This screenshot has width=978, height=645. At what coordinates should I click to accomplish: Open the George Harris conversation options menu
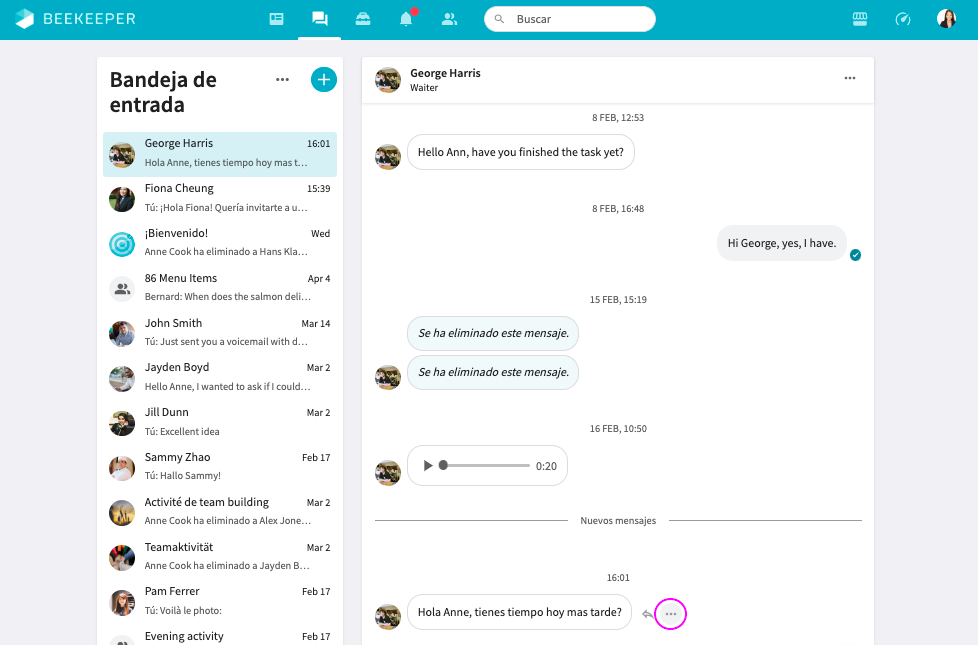[x=849, y=78]
